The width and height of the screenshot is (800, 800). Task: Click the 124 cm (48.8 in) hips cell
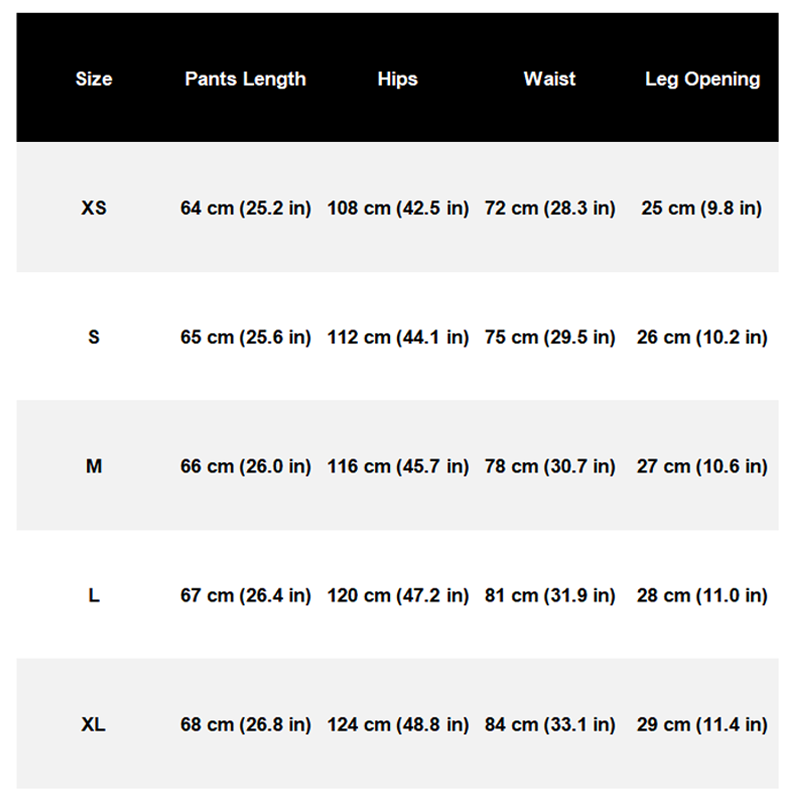point(398,724)
